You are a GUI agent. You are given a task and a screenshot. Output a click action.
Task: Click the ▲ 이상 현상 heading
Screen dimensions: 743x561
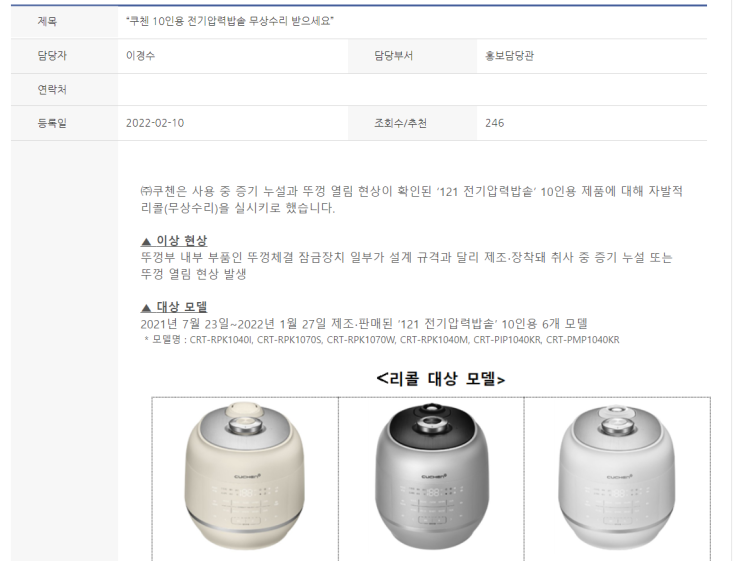[x=174, y=241]
